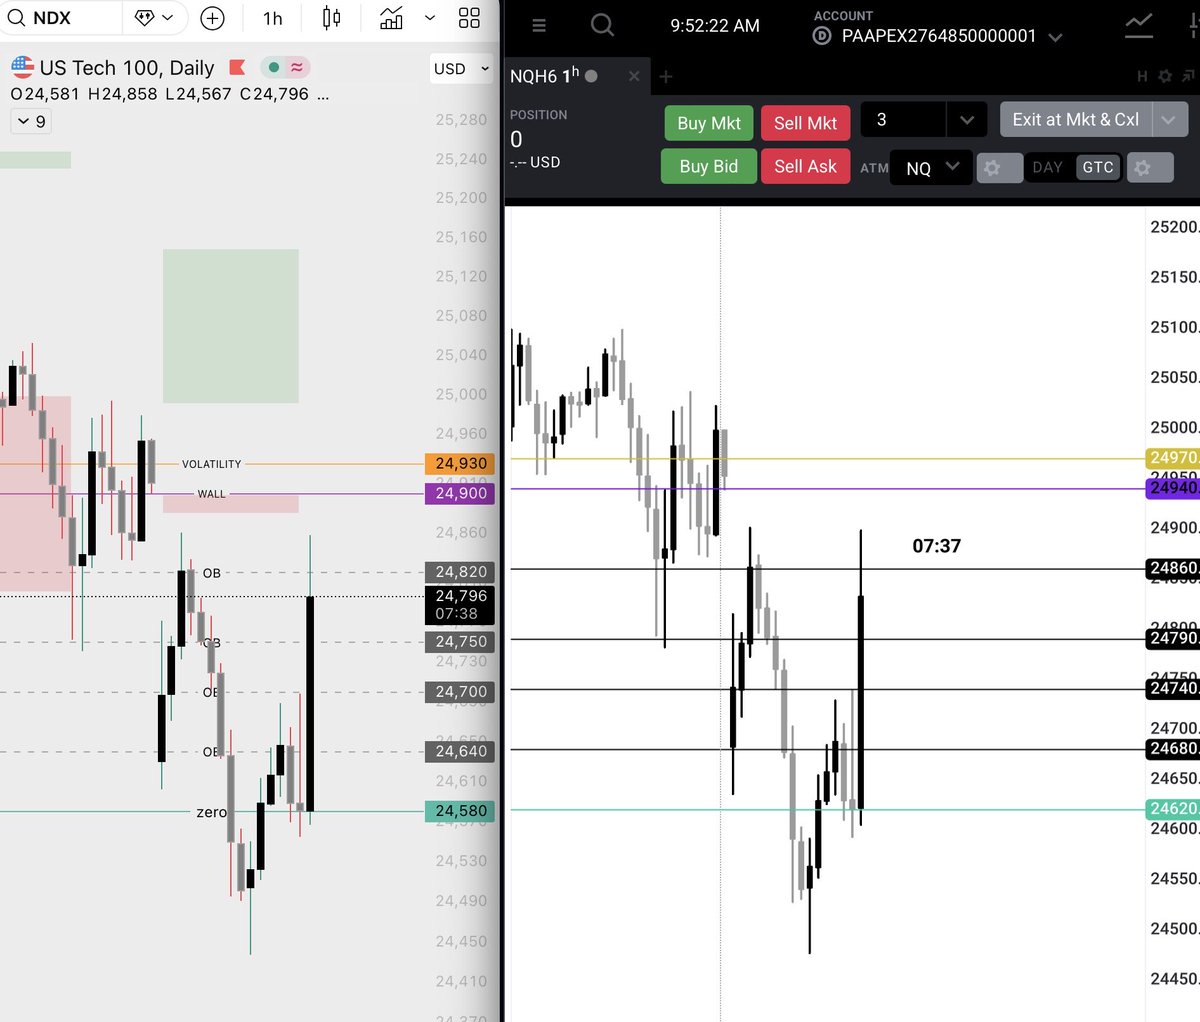This screenshot has width=1200, height=1022.
Task: Expand the chevron next to indicators
Action: coord(430,18)
